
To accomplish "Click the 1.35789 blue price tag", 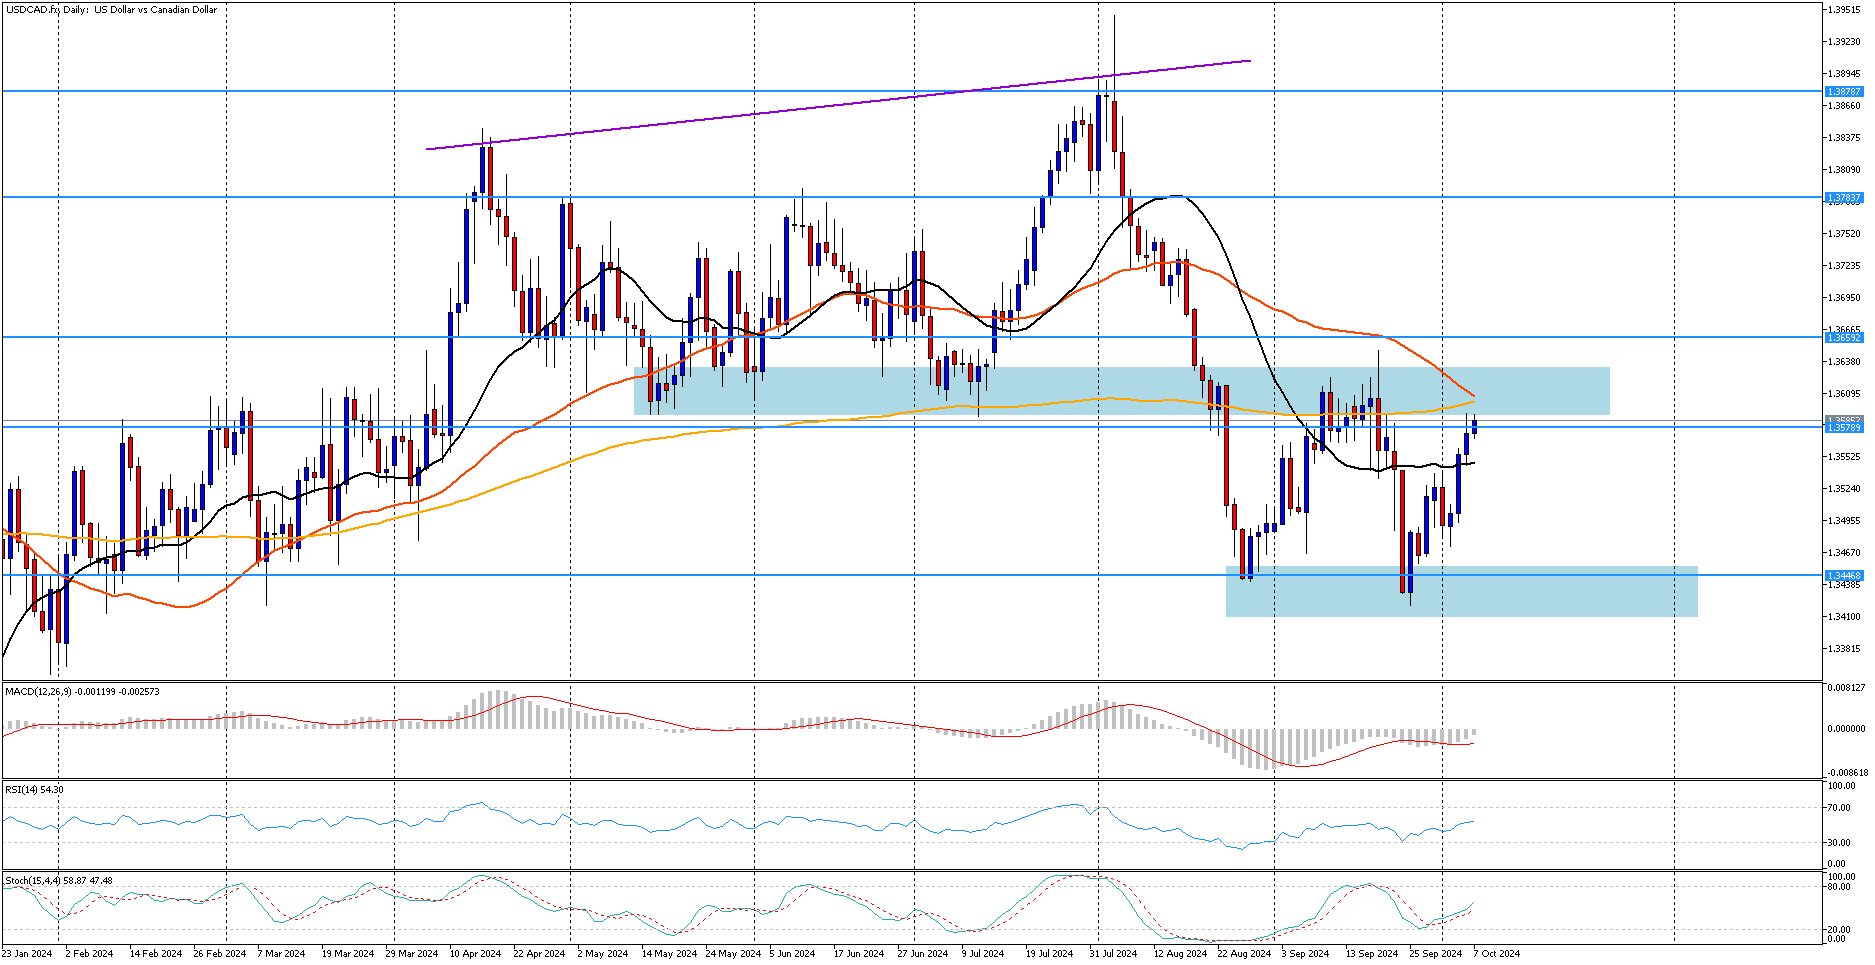I will coord(1844,428).
